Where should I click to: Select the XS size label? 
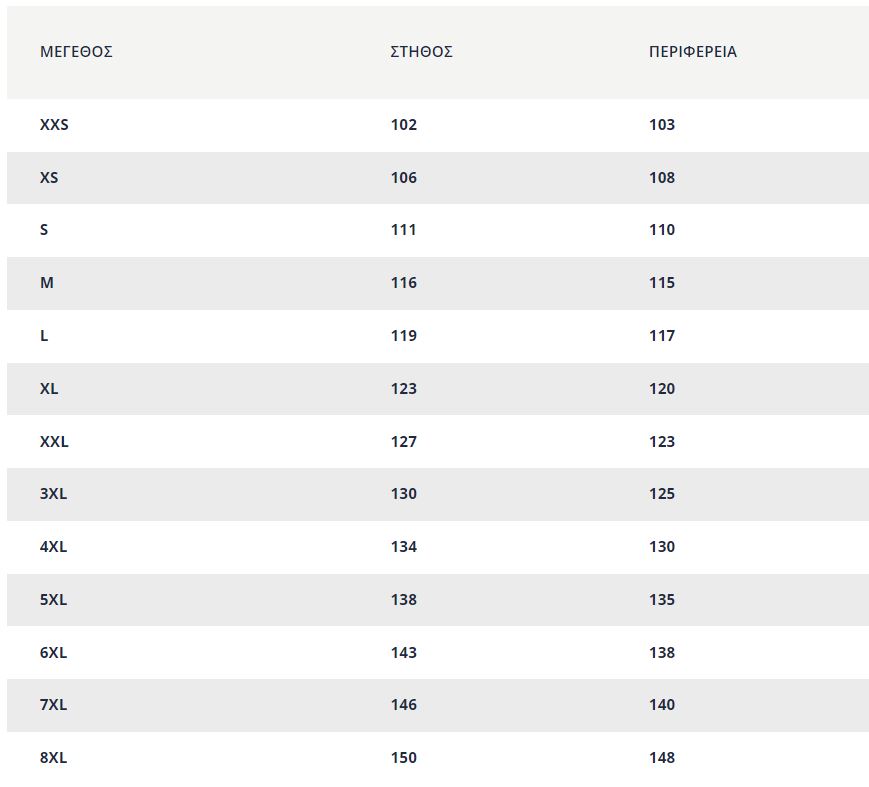(49, 178)
